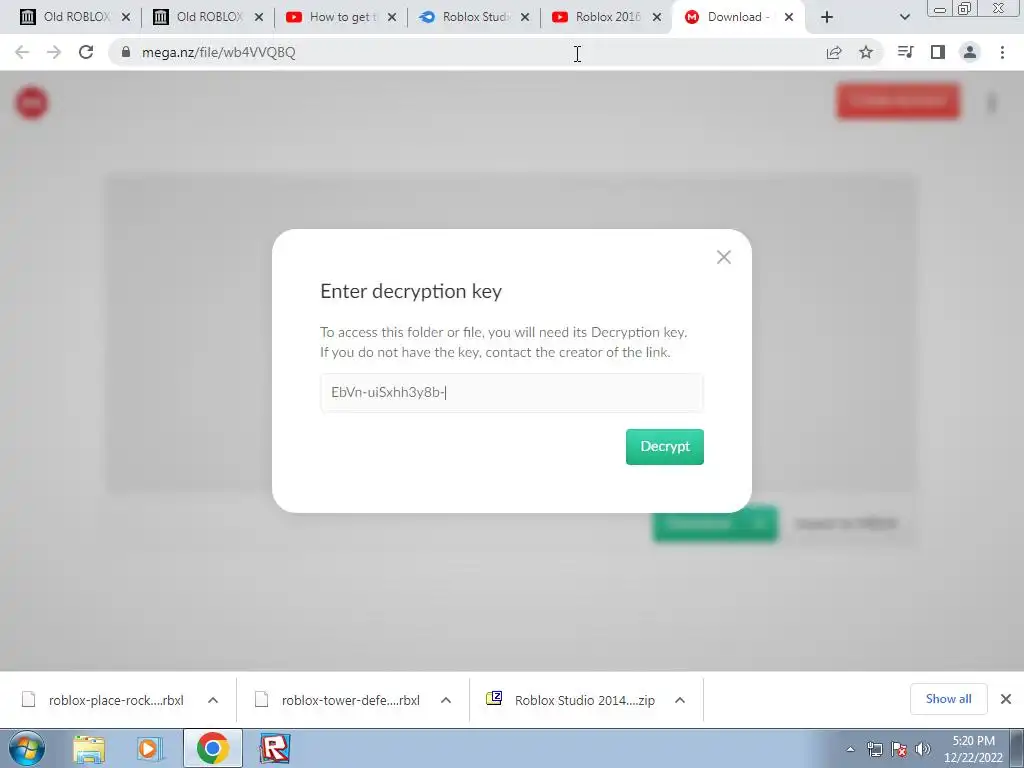Viewport: 1024px width, 768px height.
Task: Close first Old ROBLOX tab
Action: pyautogui.click(x=126, y=18)
